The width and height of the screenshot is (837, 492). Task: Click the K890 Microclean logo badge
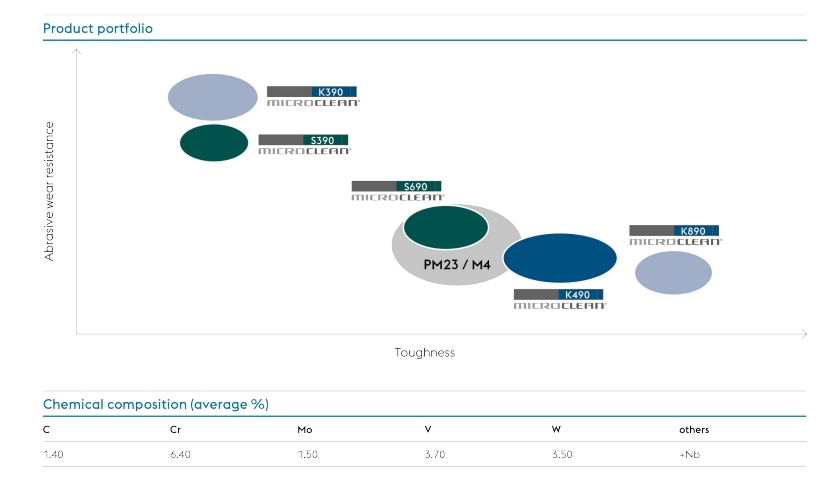pos(675,236)
